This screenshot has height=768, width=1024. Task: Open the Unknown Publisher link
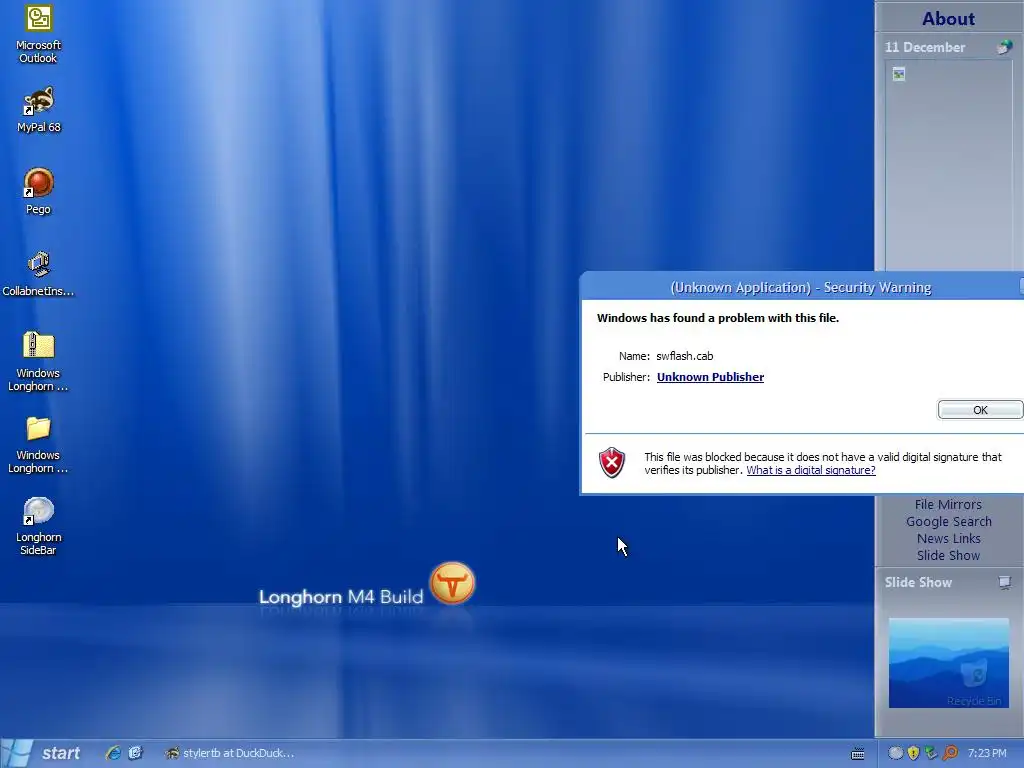pyautogui.click(x=710, y=377)
